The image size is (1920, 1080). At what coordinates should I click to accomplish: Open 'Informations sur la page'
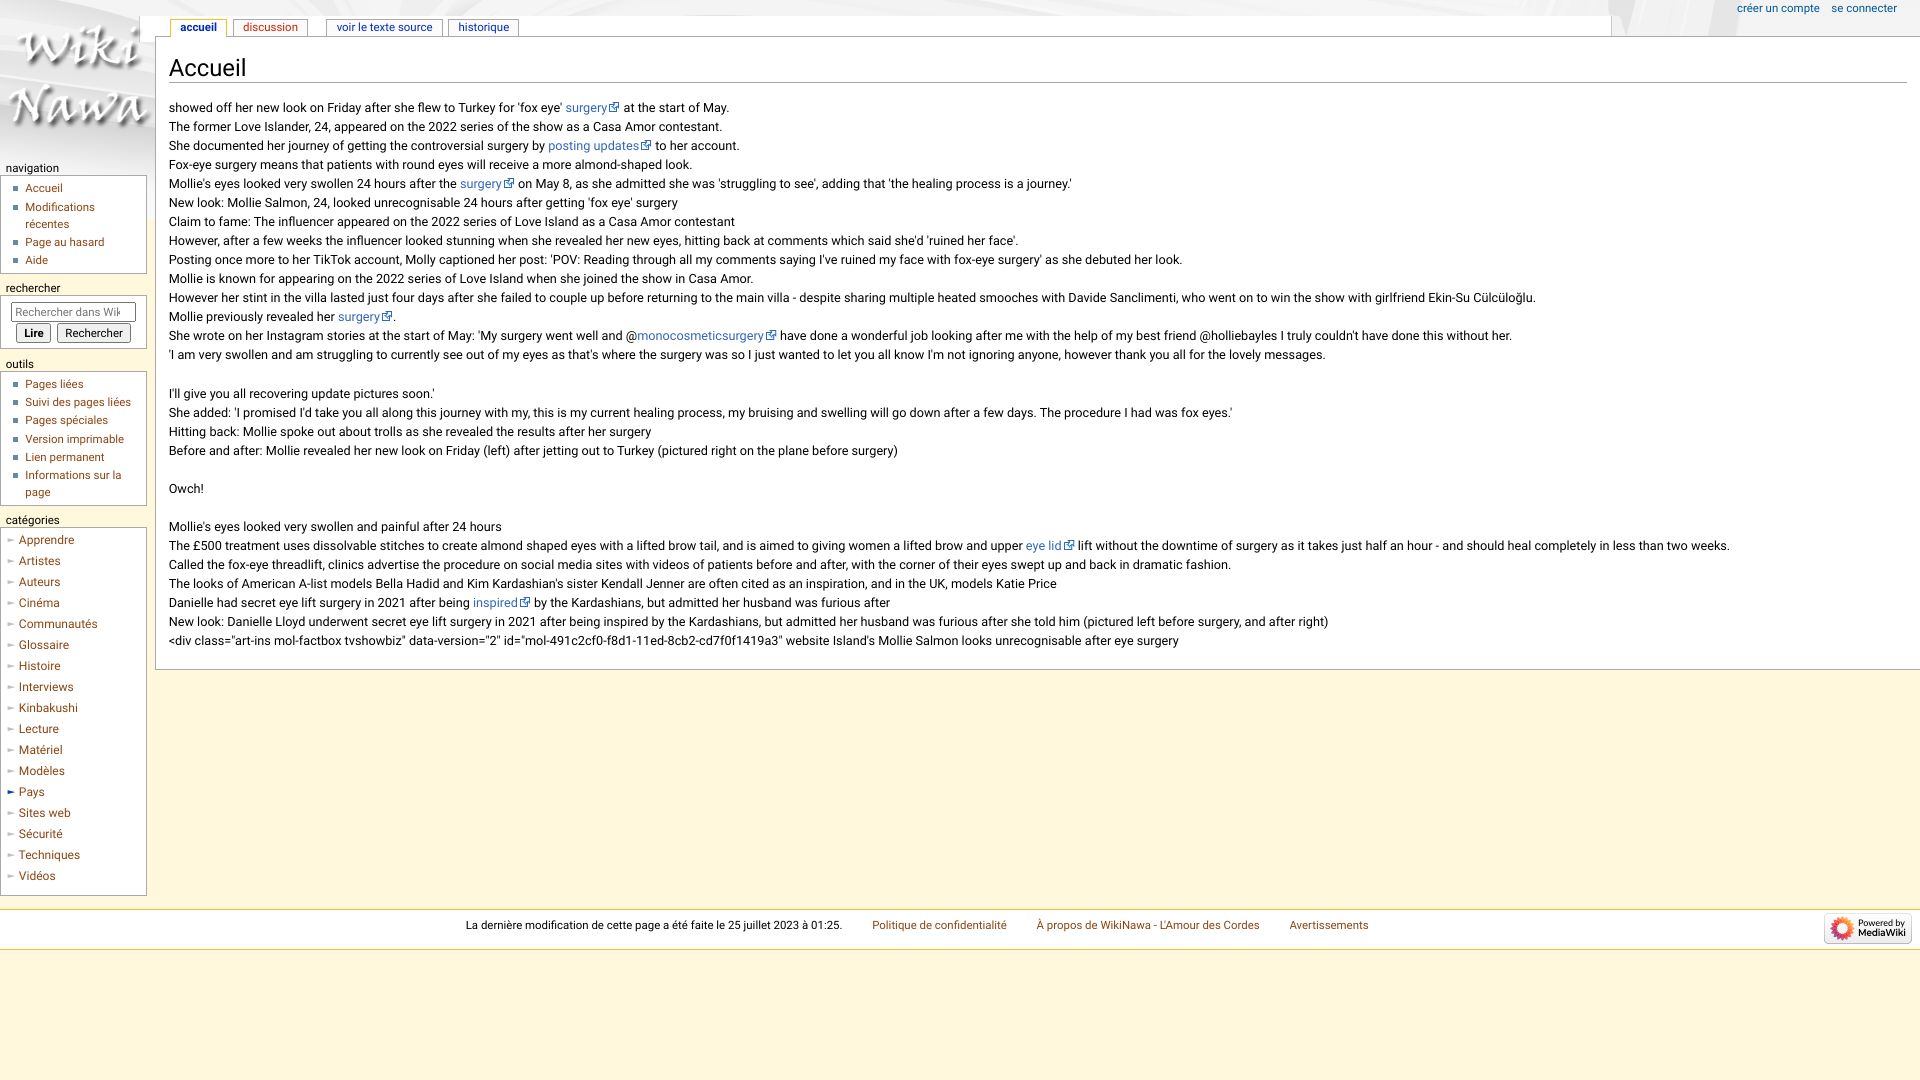[x=73, y=483]
